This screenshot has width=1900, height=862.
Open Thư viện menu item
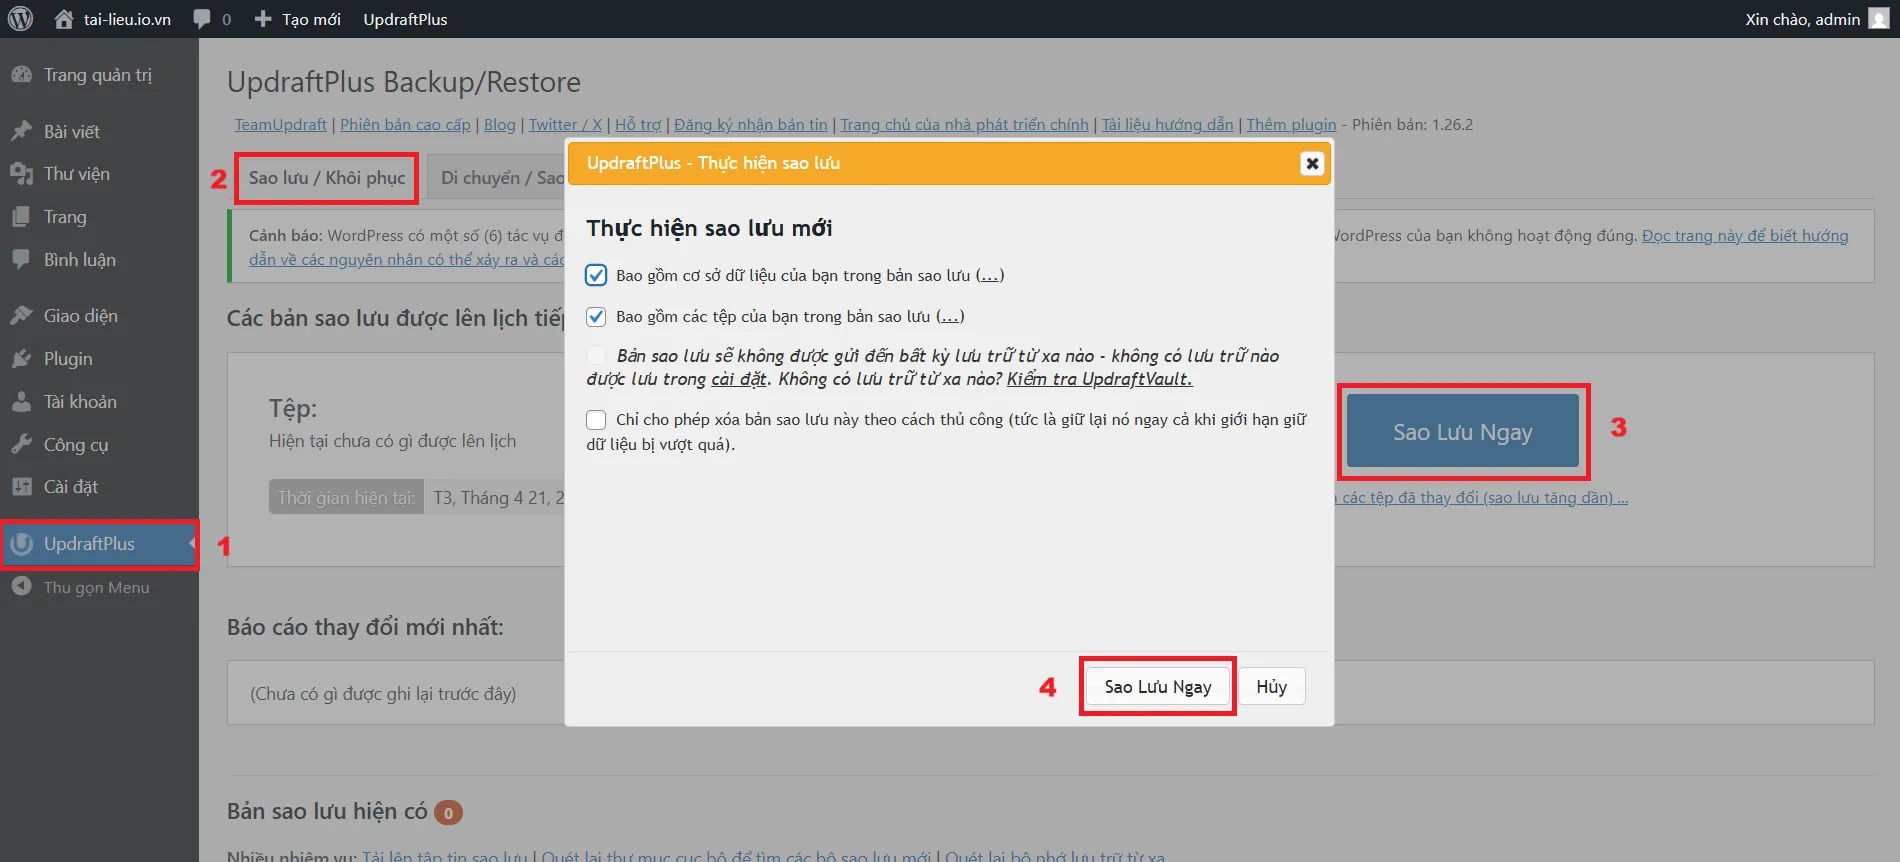point(77,174)
